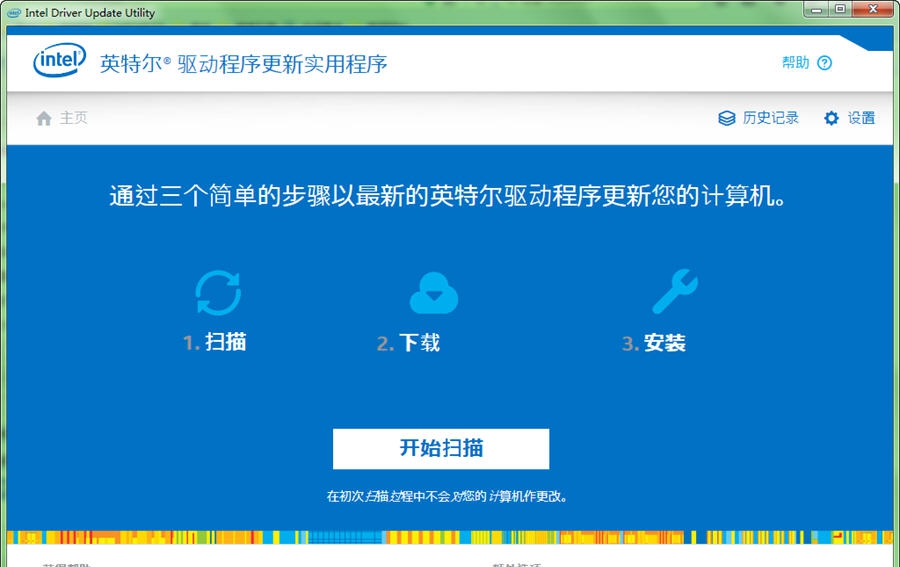The height and width of the screenshot is (567, 900).
Task: Click the scan refresh arrows icon
Action: click(218, 293)
